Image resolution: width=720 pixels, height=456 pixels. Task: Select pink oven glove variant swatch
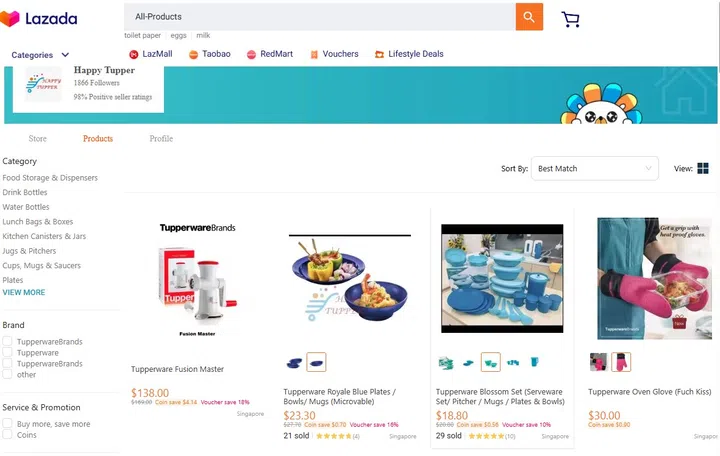point(621,362)
